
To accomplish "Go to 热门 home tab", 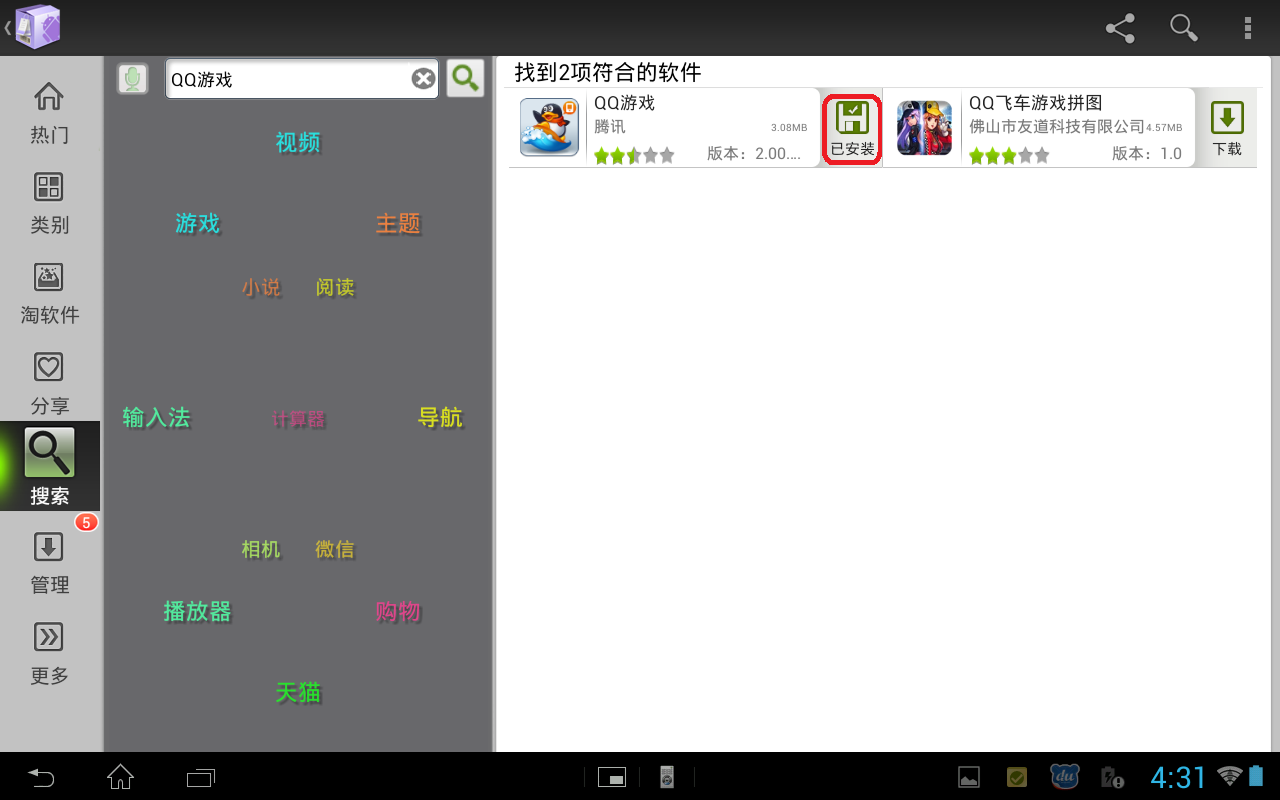I will 50,113.
